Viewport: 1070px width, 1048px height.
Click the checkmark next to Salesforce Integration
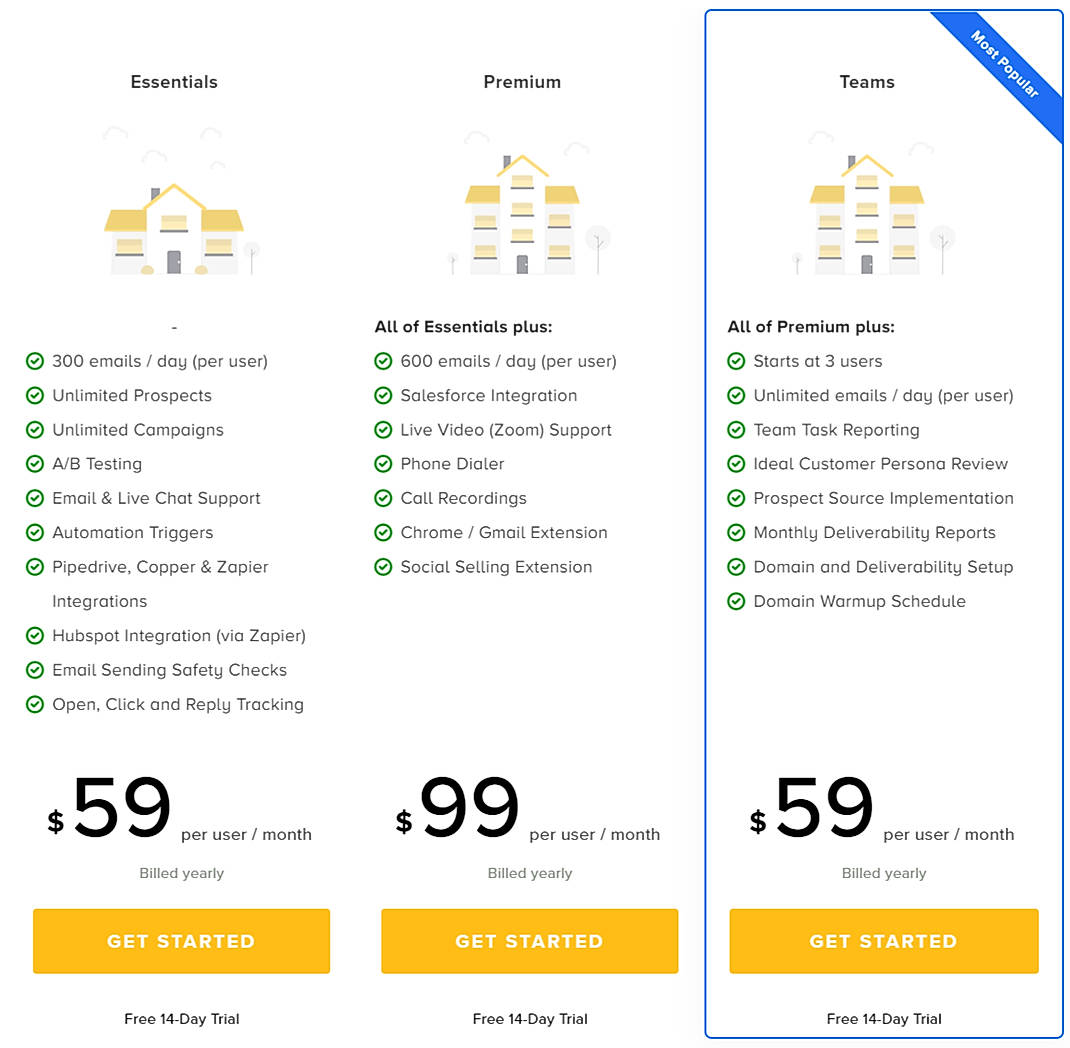pos(384,395)
